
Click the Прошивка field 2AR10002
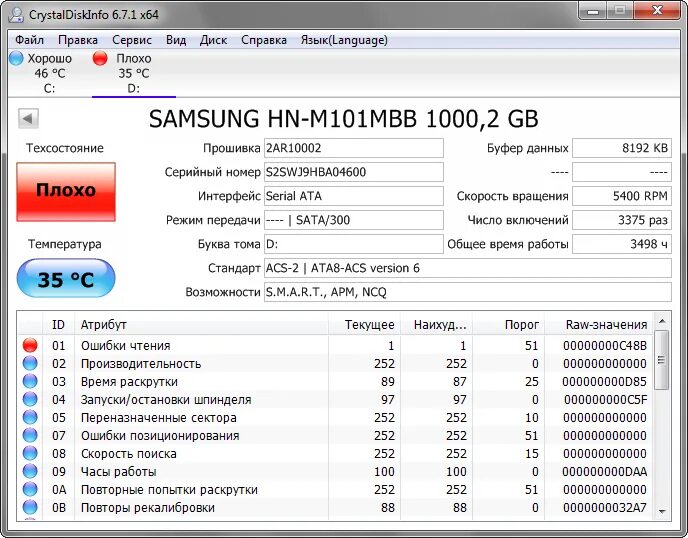[353, 148]
